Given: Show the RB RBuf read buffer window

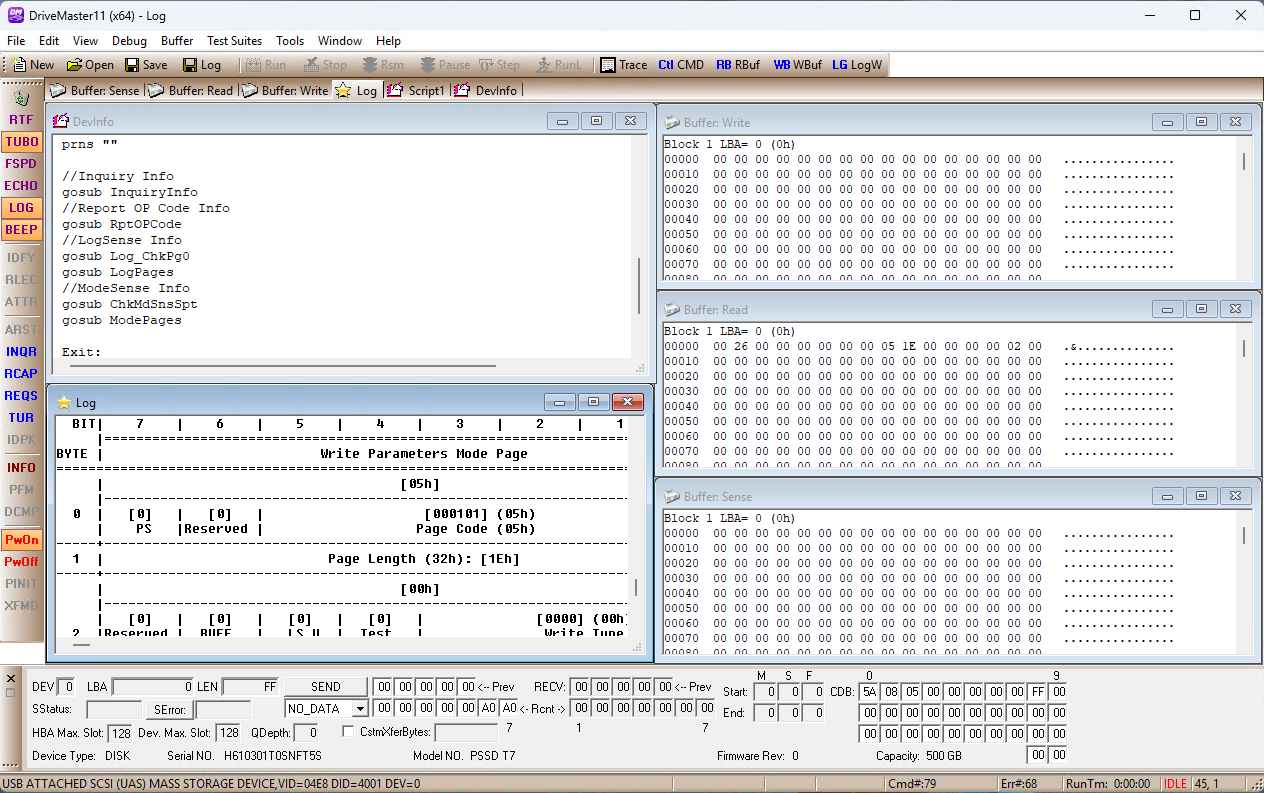Looking at the screenshot, I should point(738,64).
